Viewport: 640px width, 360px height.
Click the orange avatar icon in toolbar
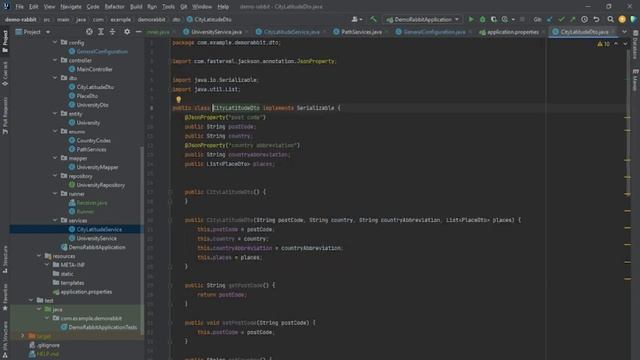coord(622,19)
